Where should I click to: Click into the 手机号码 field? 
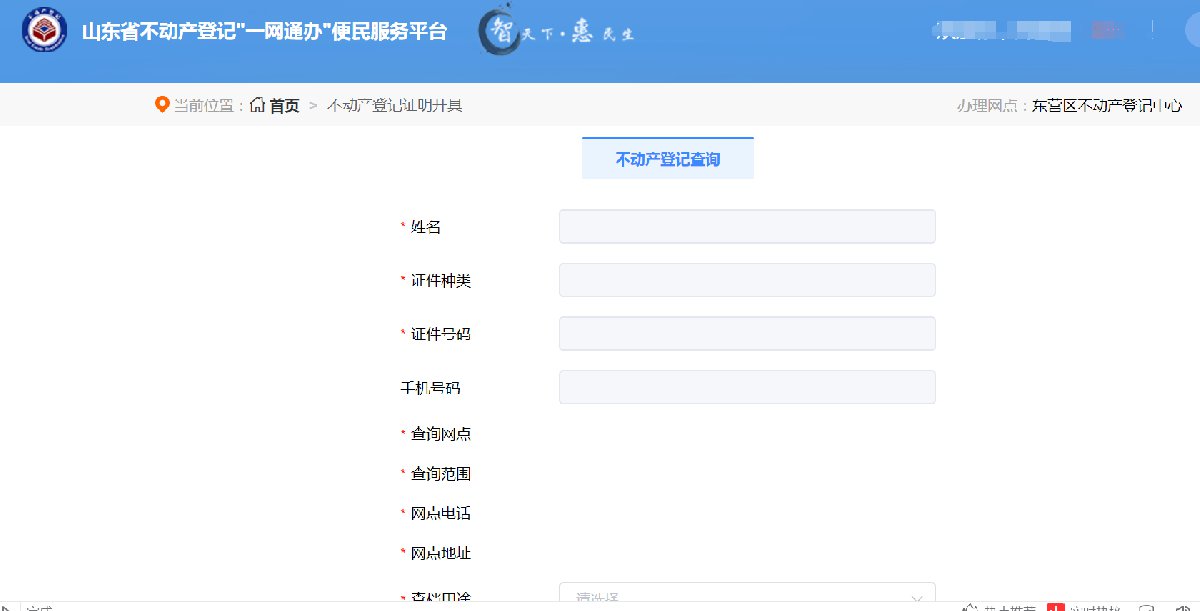(746, 388)
